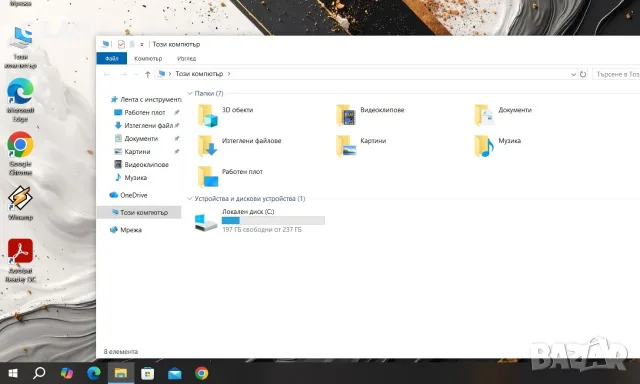Unpin Изтеглени файлове via its pin icon
The height and width of the screenshot is (384, 640).
tap(177, 126)
